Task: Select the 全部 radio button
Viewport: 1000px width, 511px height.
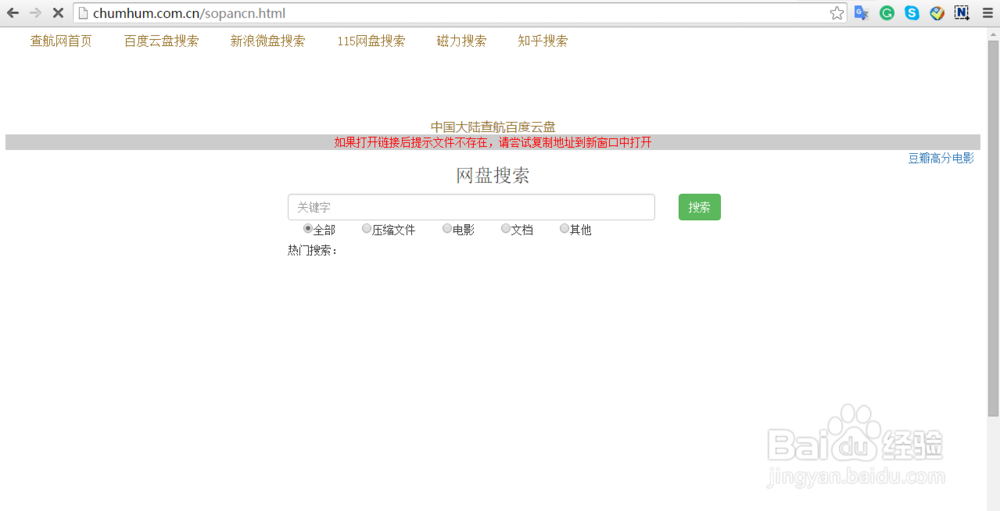Action: point(308,228)
